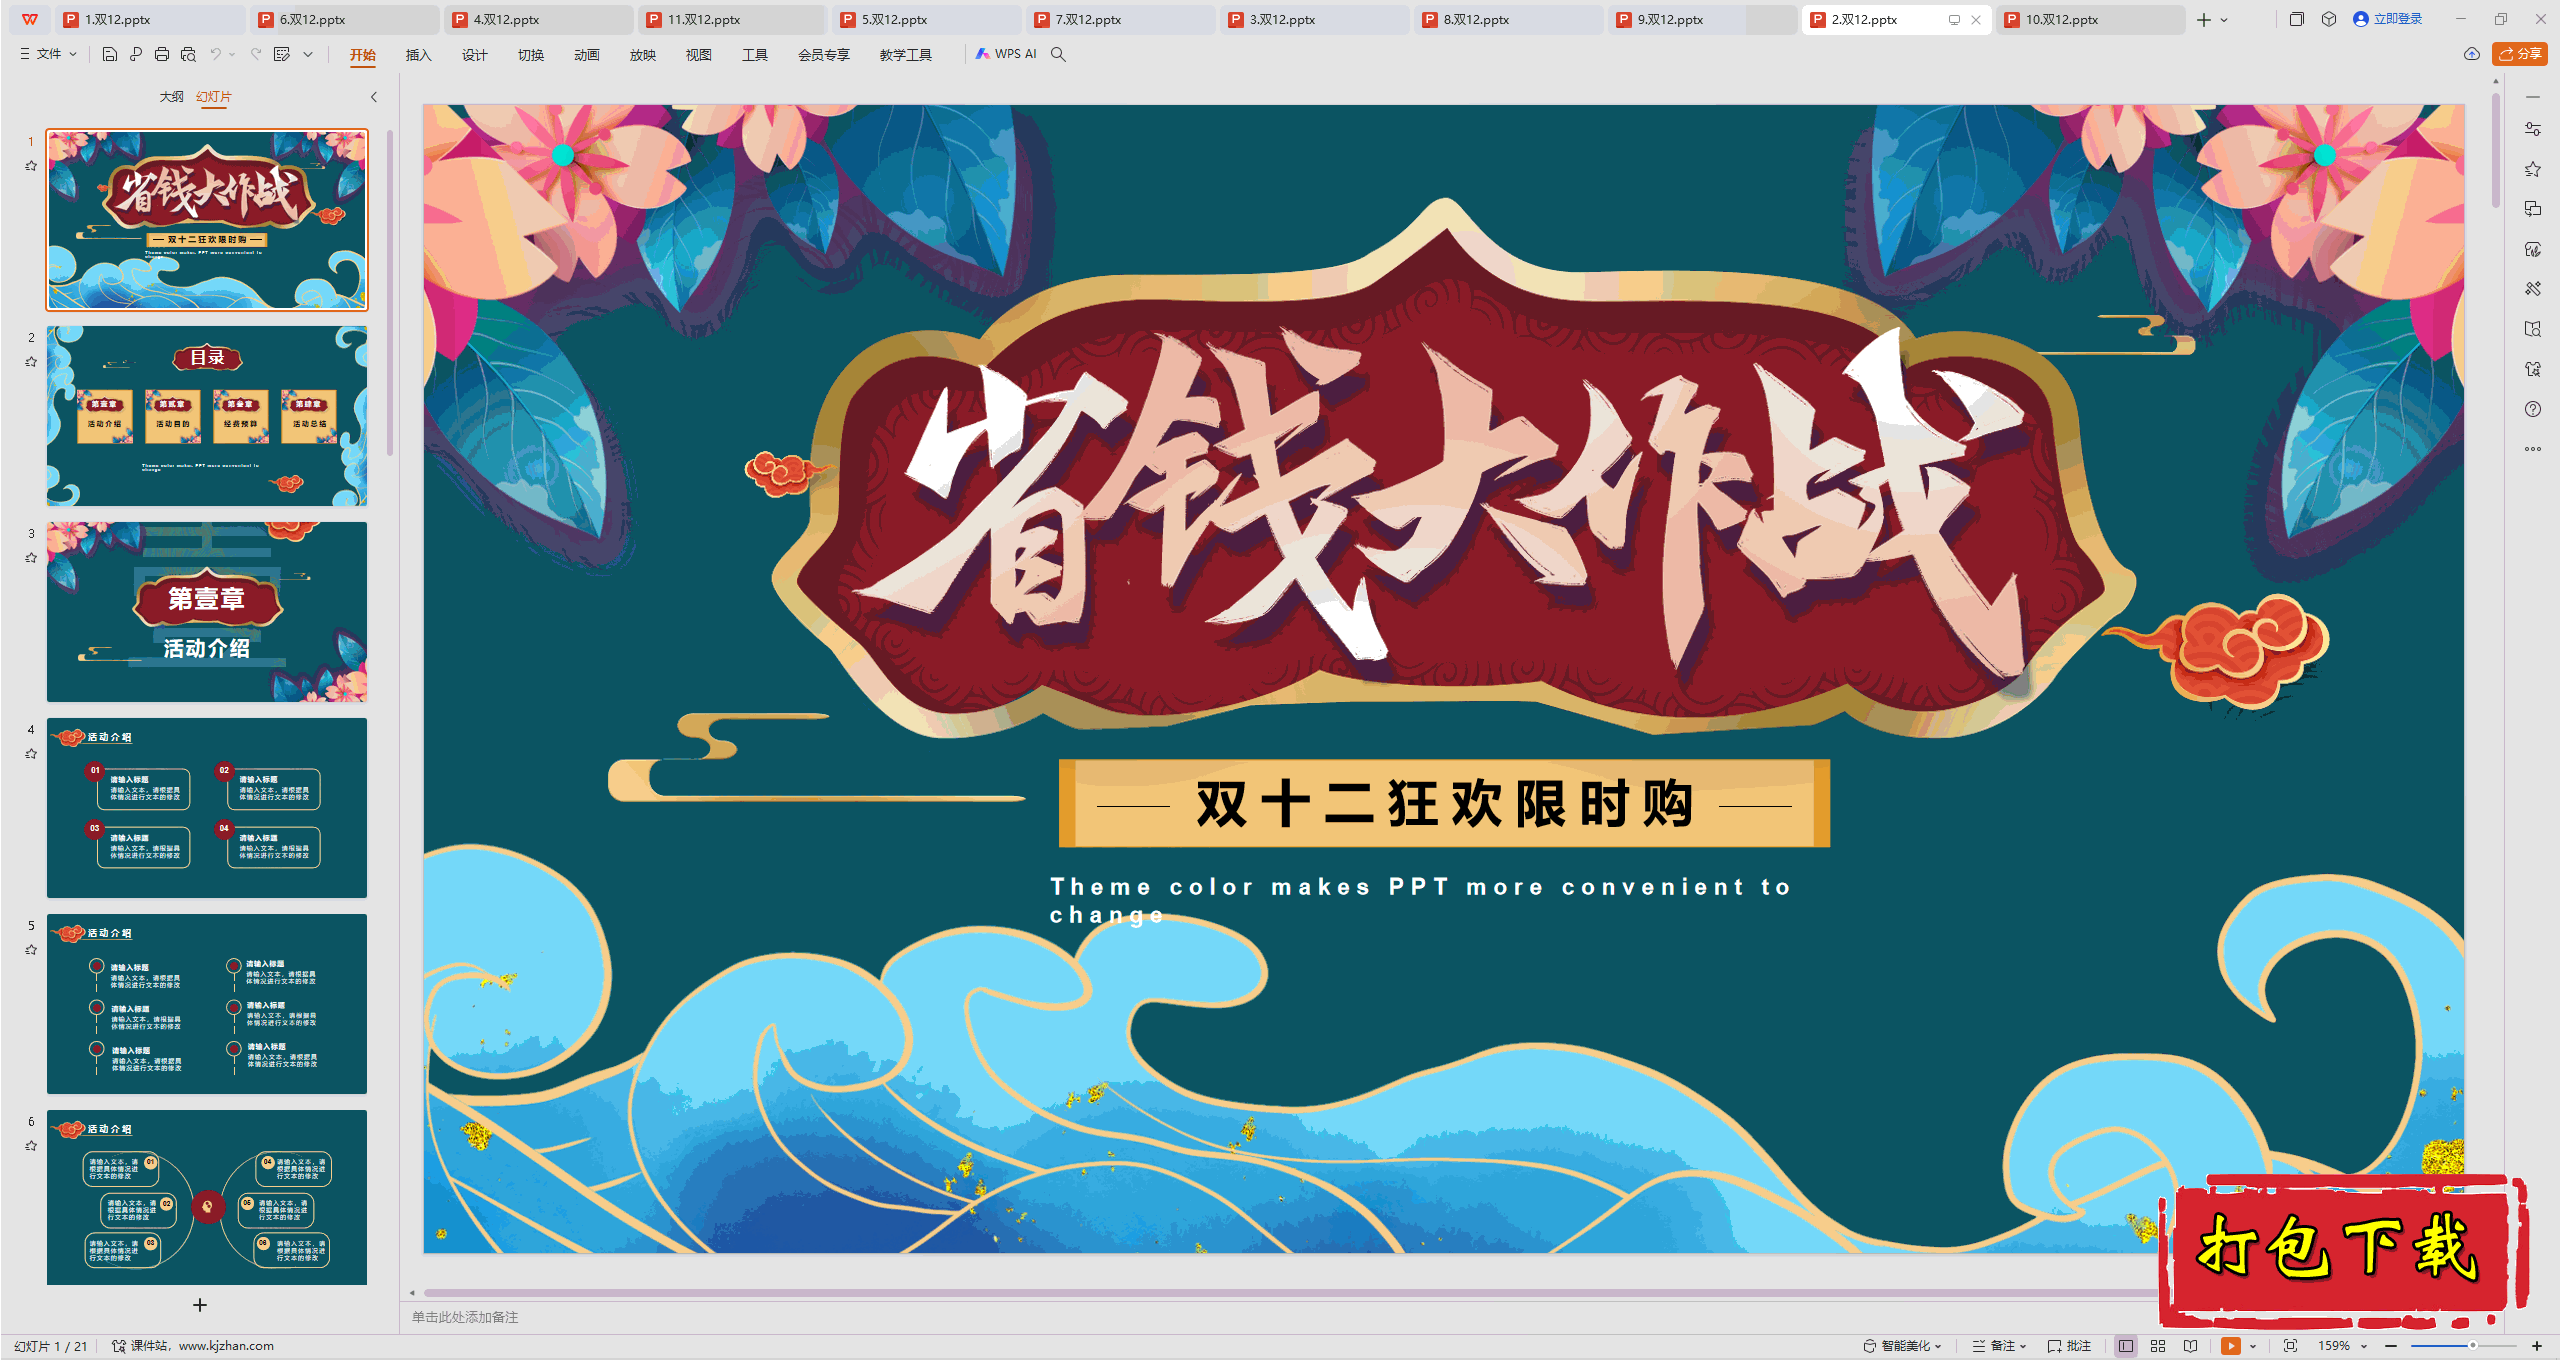Image resolution: width=2560 pixels, height=1360 pixels.
Task: Click the Save icon in quick access toolbar
Action: click(x=110, y=54)
